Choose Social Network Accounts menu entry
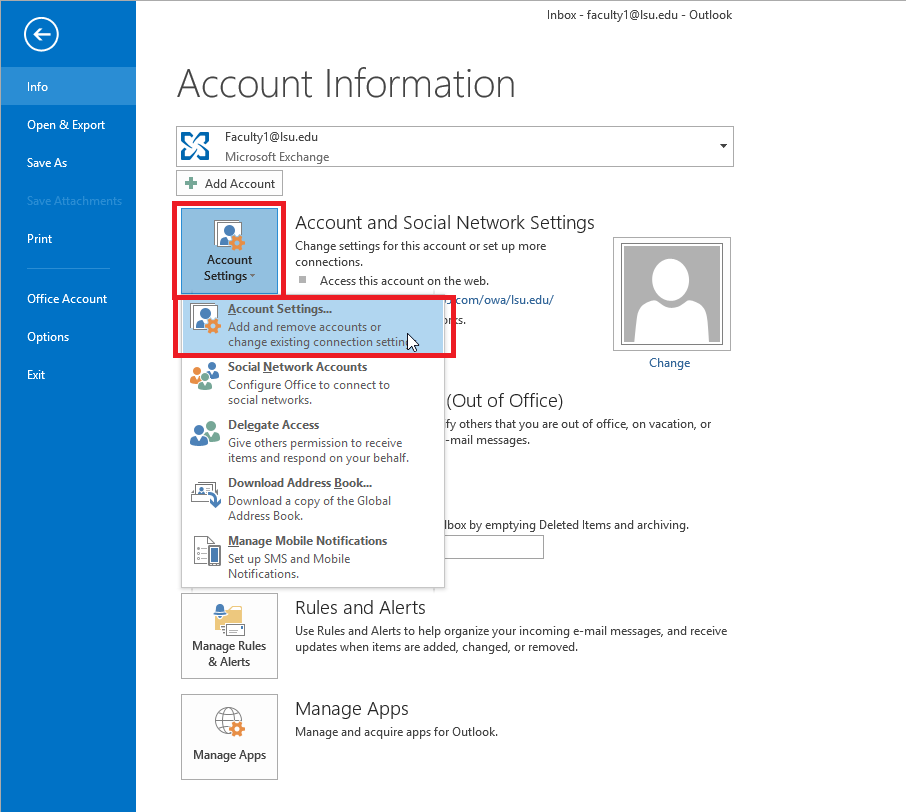Screen dimensions: 906x812 coord(313,384)
